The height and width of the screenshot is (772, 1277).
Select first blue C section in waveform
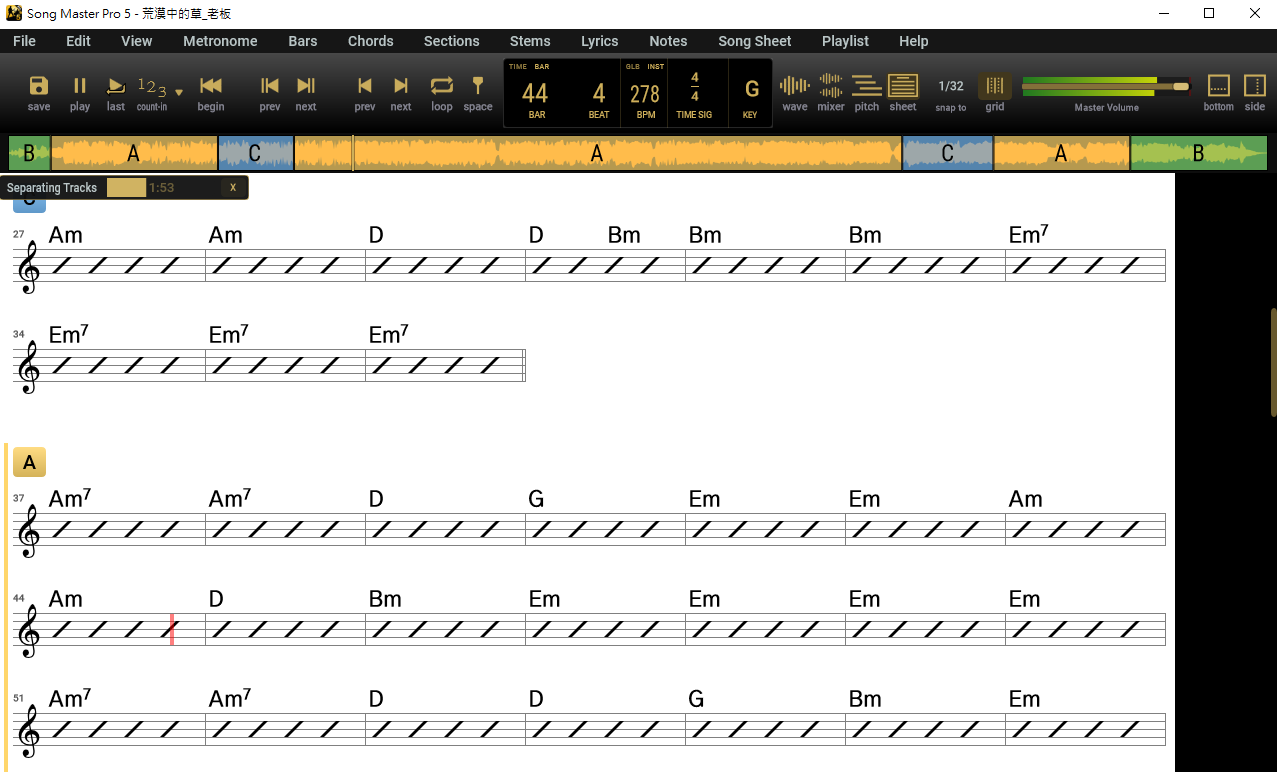[x=255, y=153]
